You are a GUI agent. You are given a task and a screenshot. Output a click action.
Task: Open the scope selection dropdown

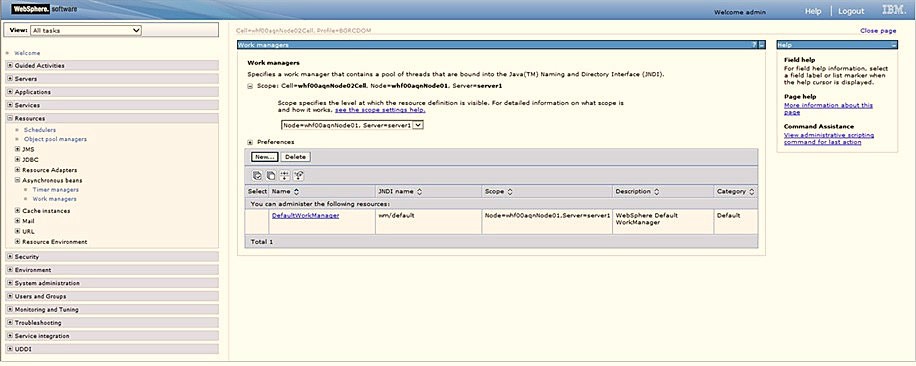click(x=352, y=125)
